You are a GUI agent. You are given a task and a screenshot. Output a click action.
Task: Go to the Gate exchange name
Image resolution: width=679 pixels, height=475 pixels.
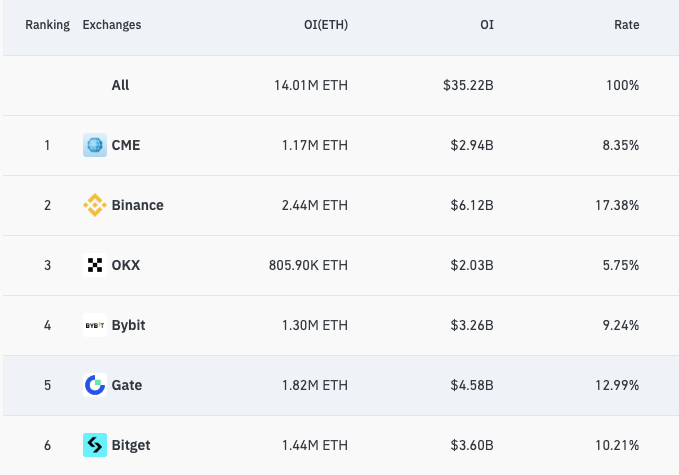tap(127, 385)
